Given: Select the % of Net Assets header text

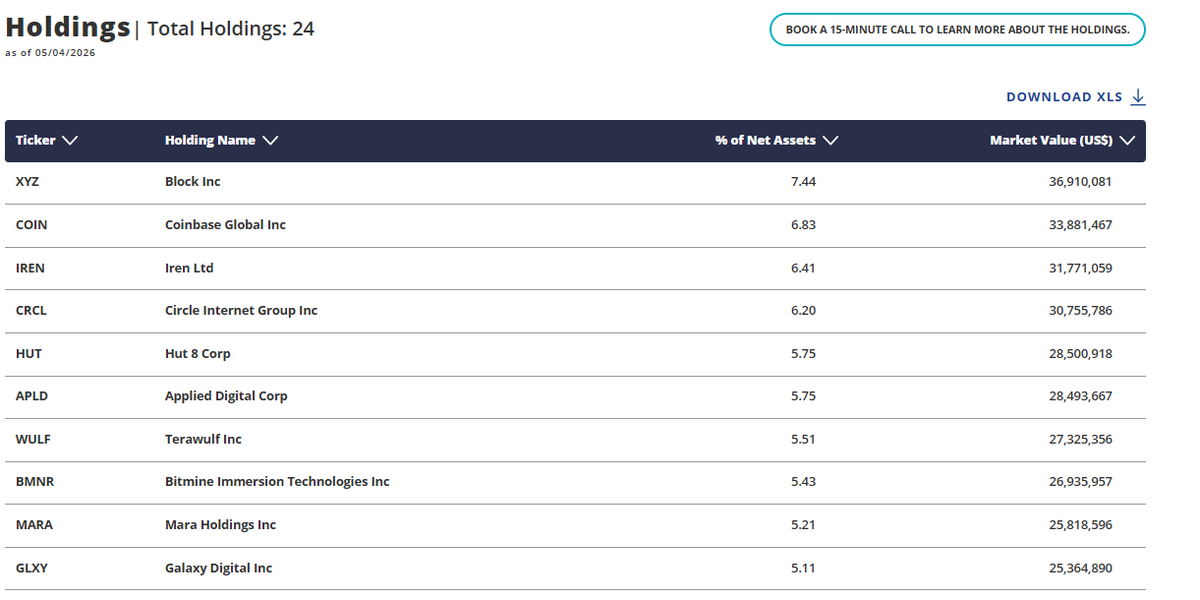Looking at the screenshot, I should (x=765, y=141).
